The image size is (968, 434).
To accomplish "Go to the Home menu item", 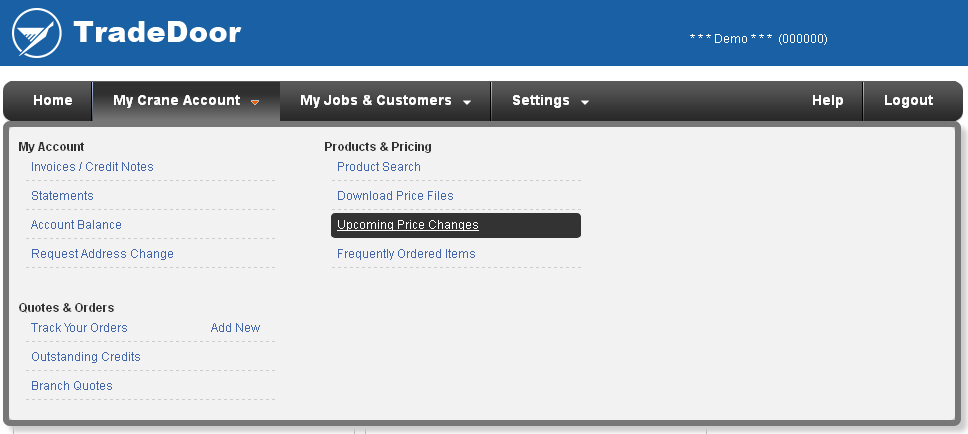I will pos(52,101).
